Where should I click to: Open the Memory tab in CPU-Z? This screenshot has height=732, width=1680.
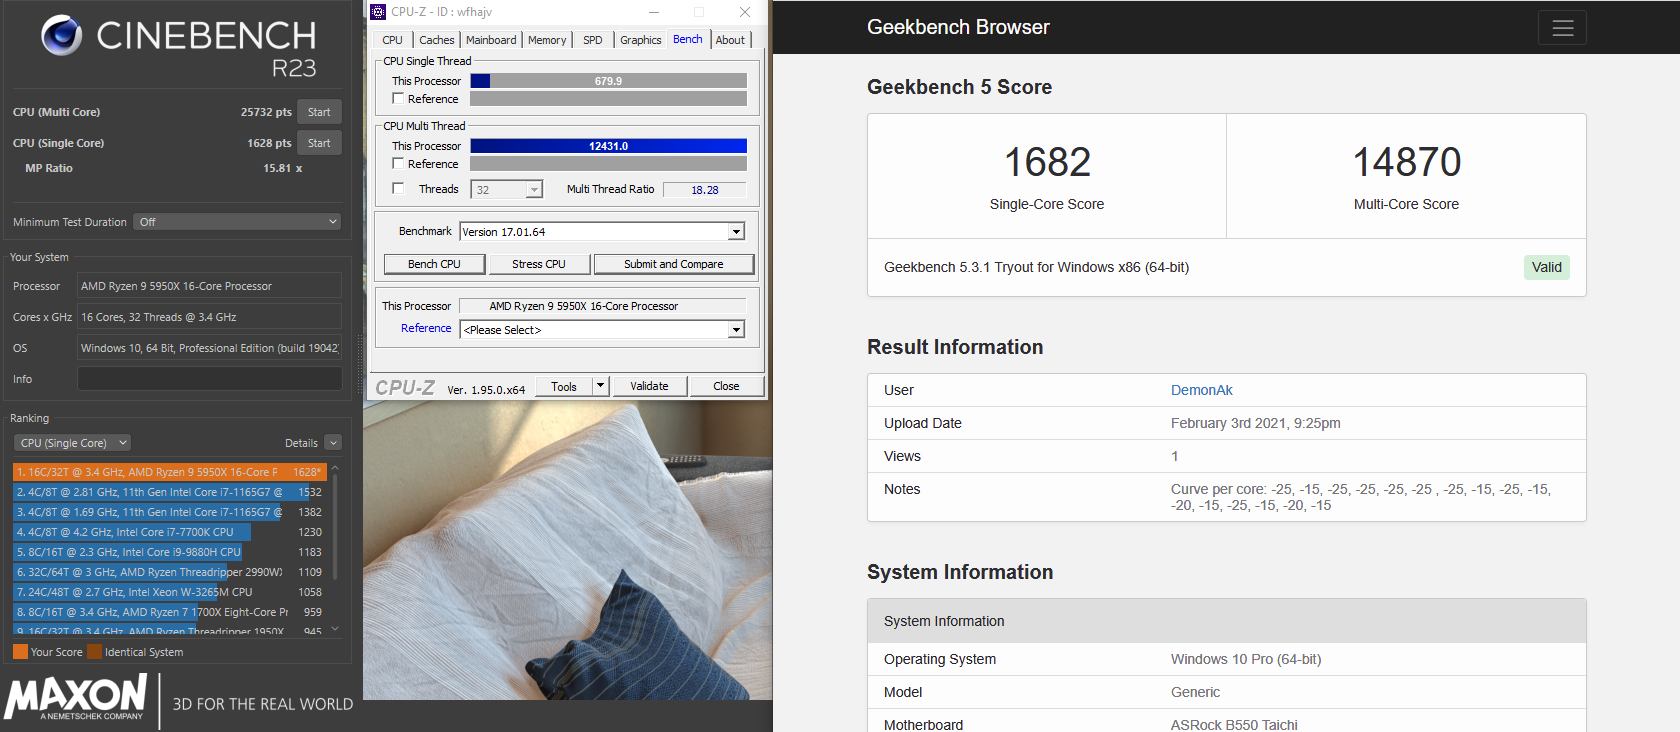(x=547, y=40)
